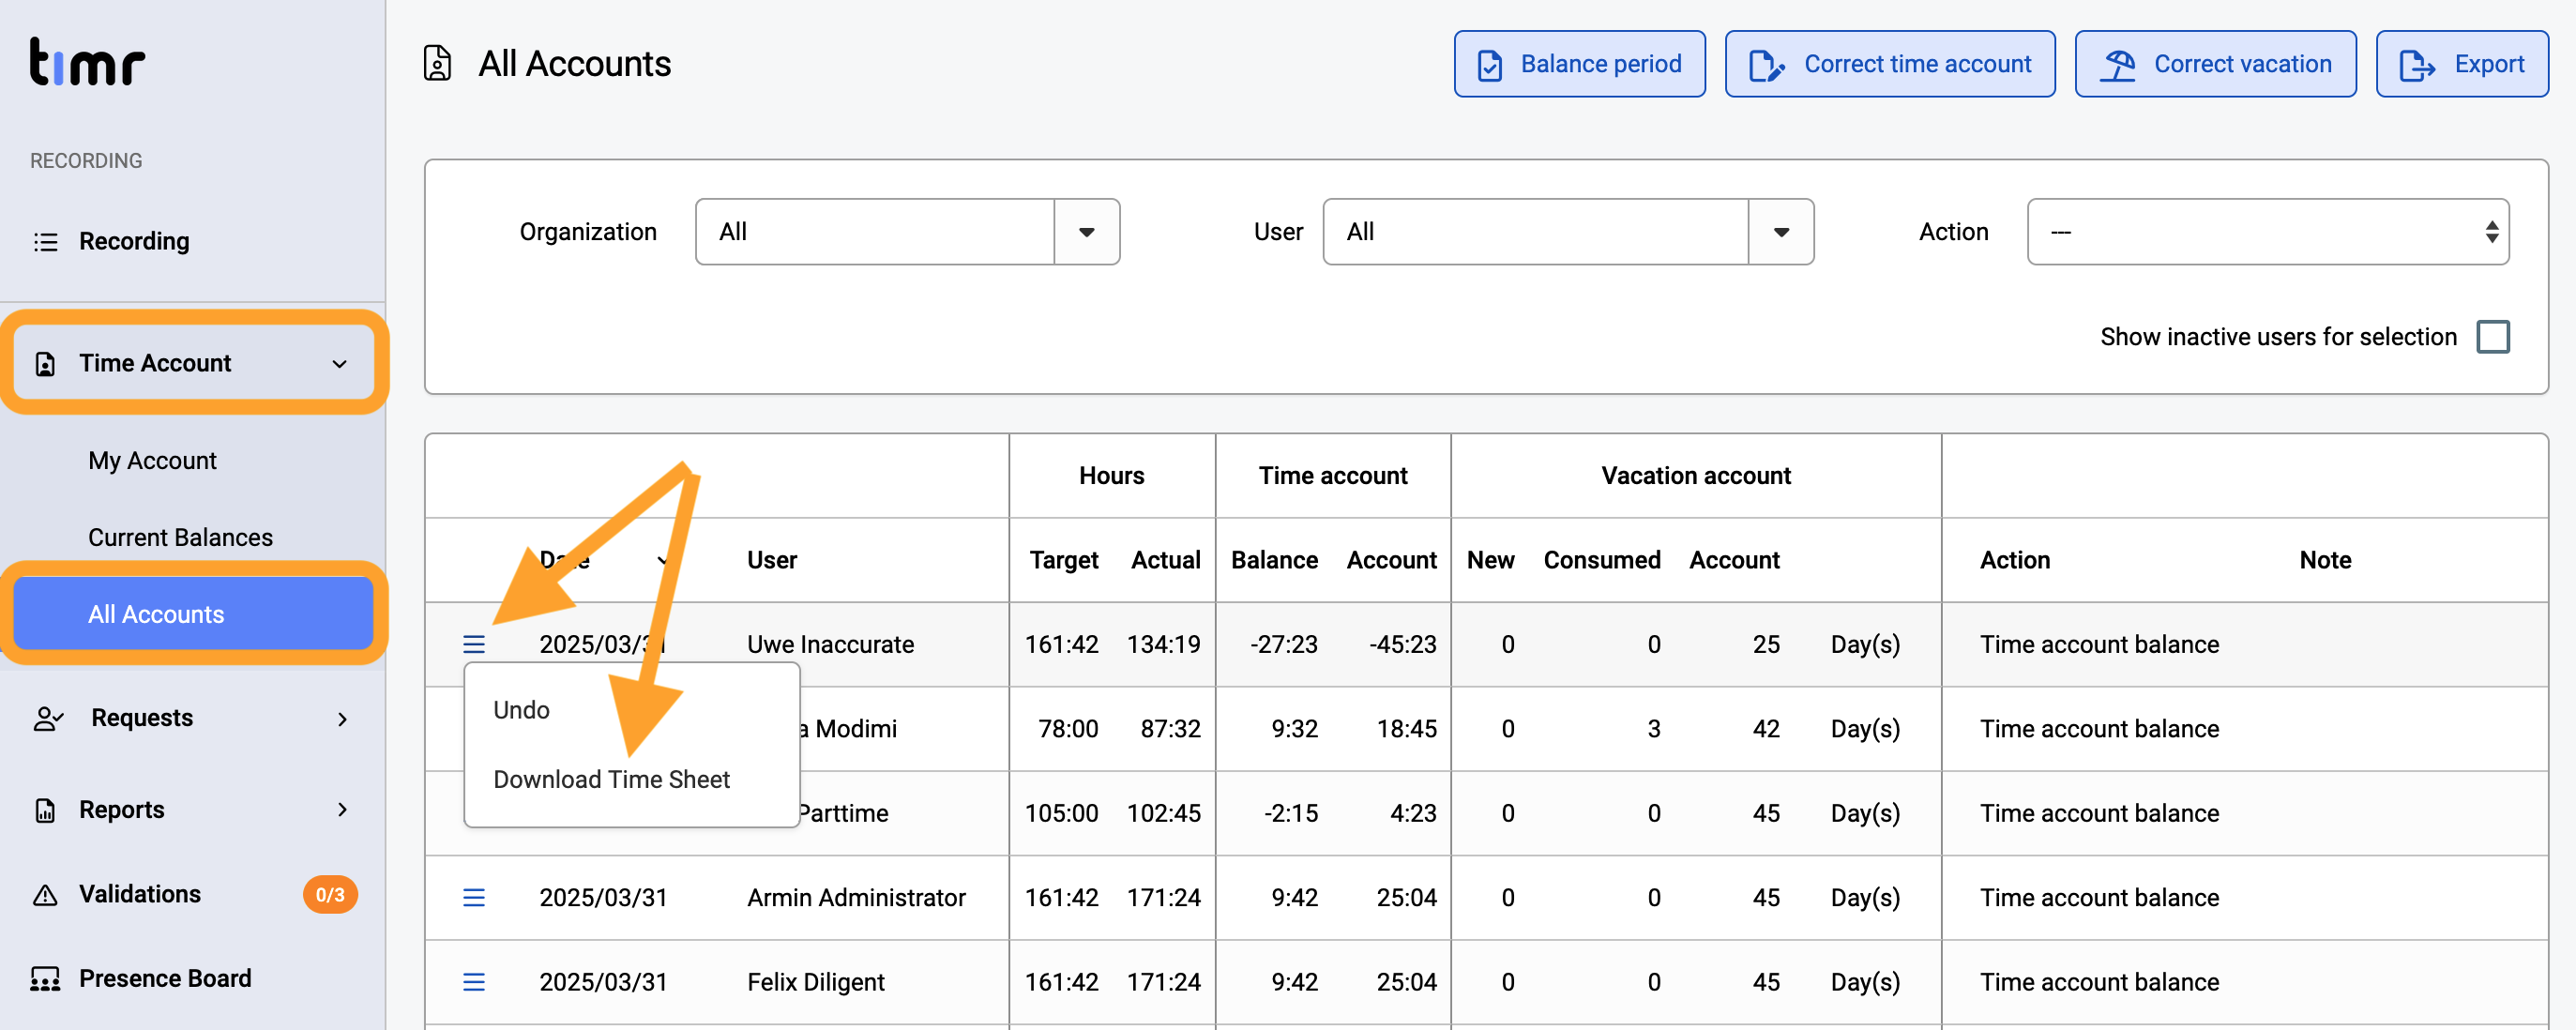Click the 0/3 Validations badge
Image resolution: width=2576 pixels, height=1030 pixels.
tap(330, 895)
